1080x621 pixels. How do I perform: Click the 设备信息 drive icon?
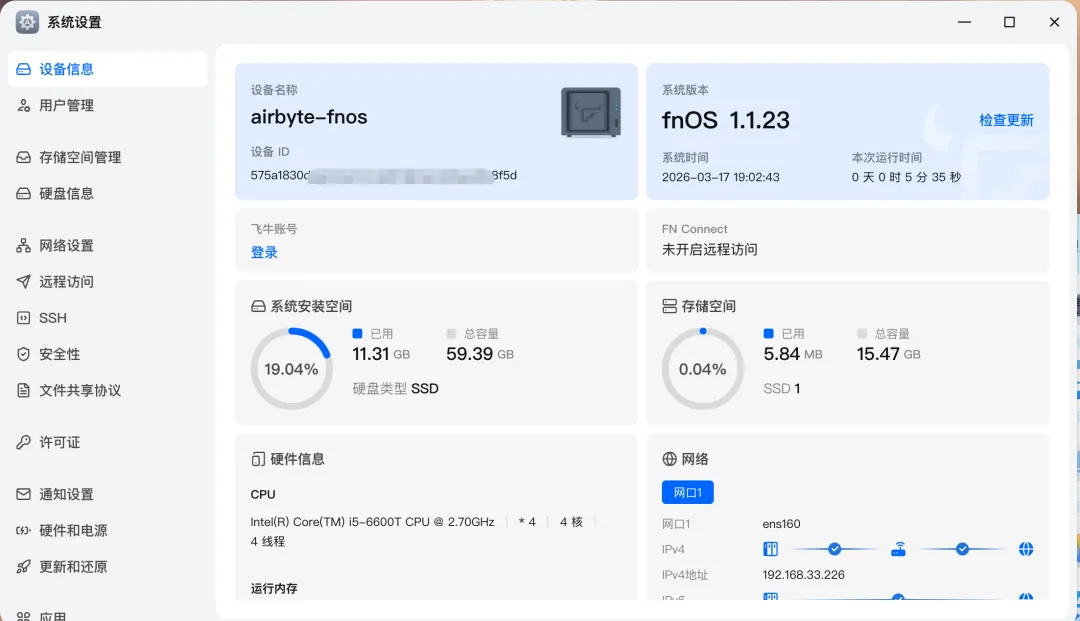click(23, 69)
